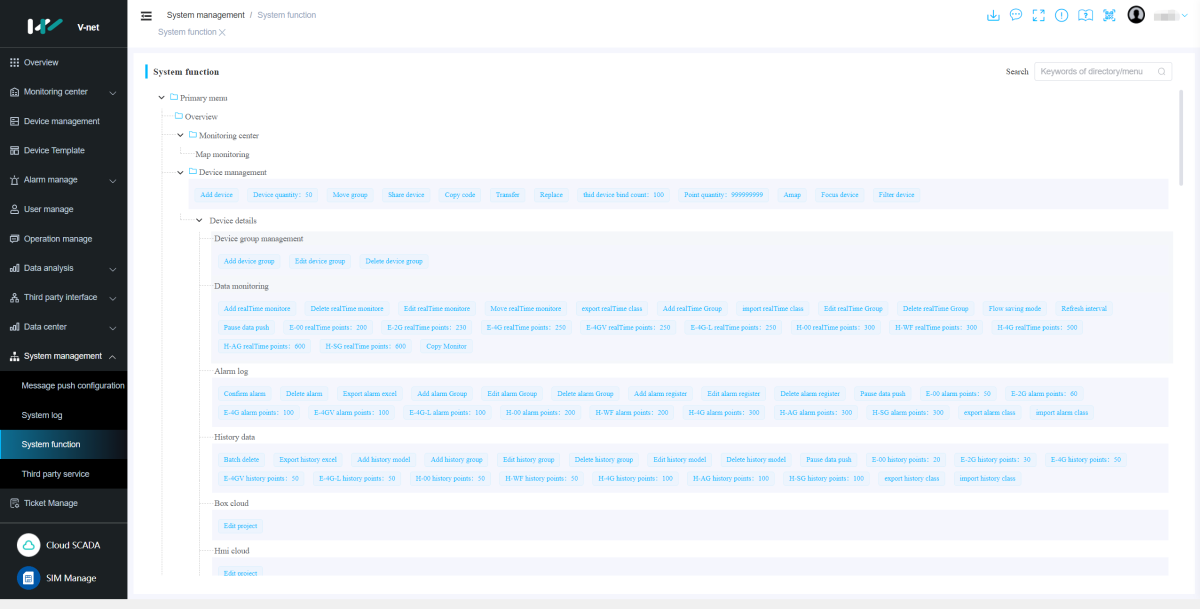The width and height of the screenshot is (1200, 609).
Task: Click the user avatar picture
Action: click(1136, 15)
